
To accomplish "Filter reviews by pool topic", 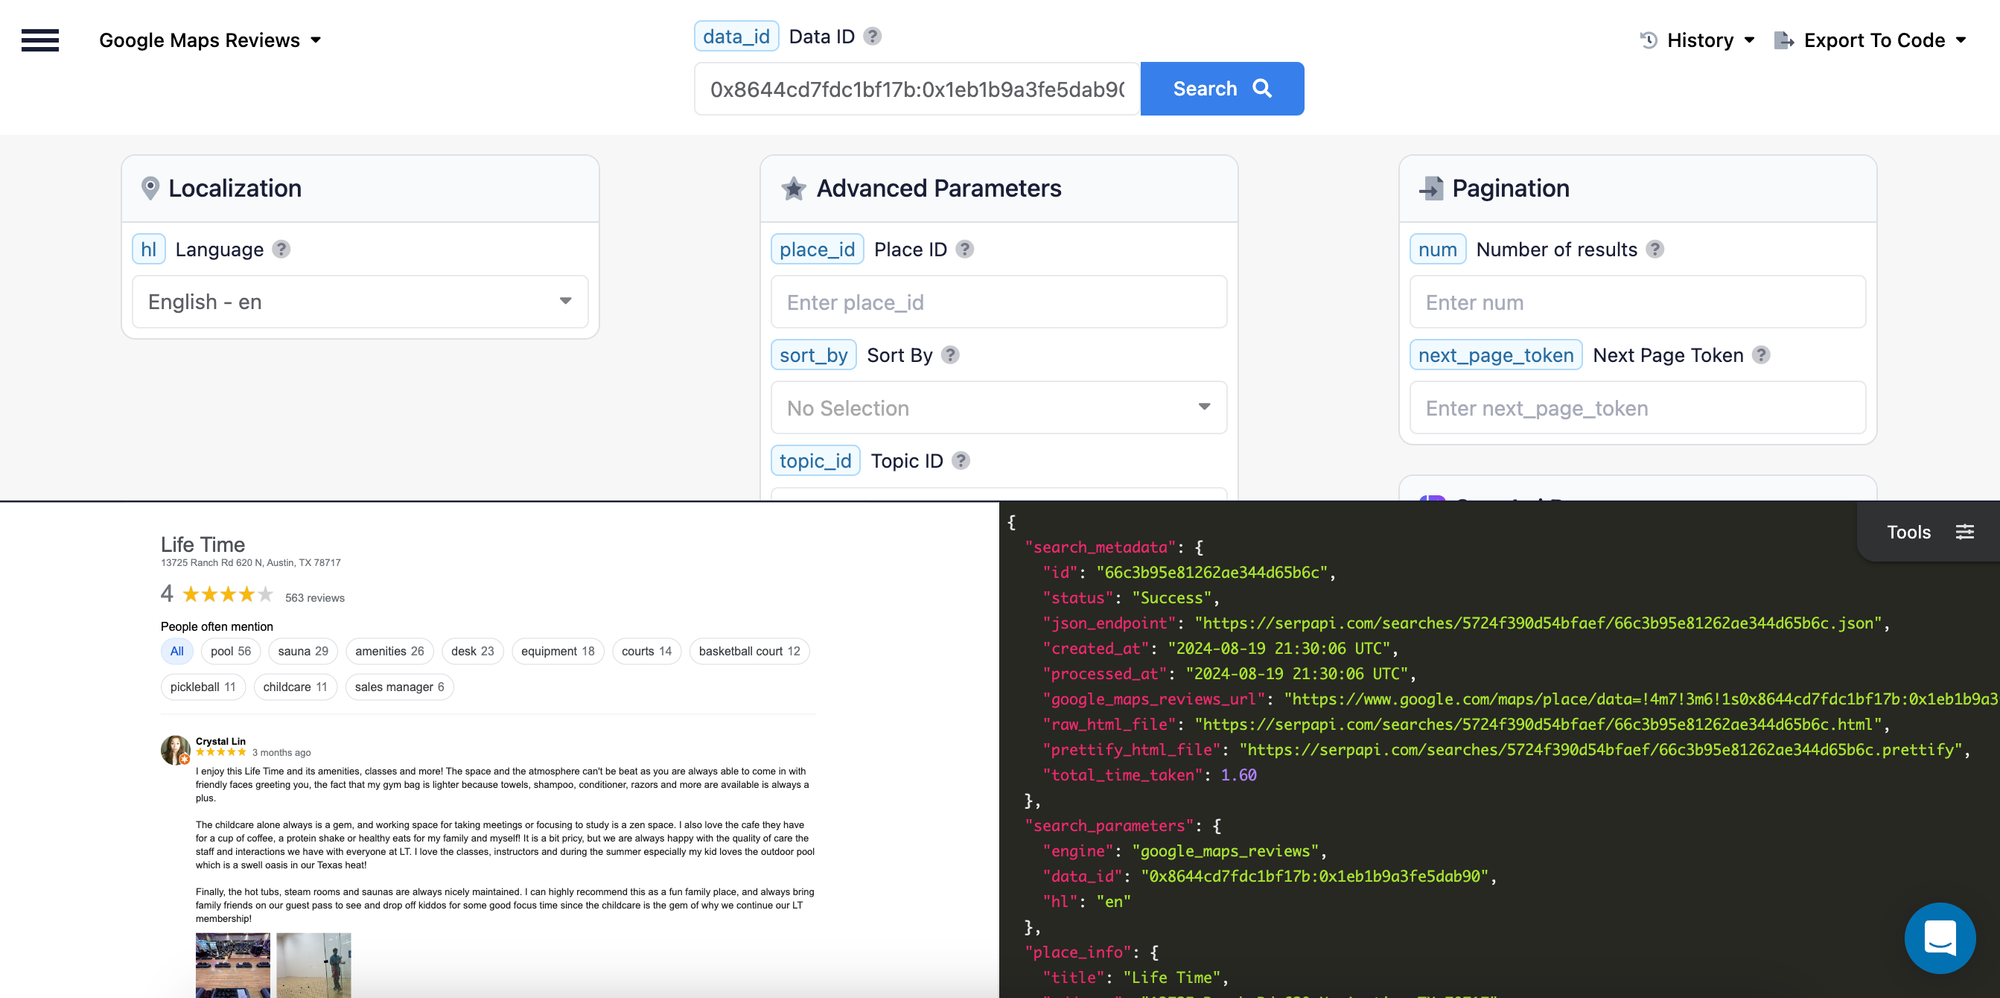I will click(x=231, y=651).
